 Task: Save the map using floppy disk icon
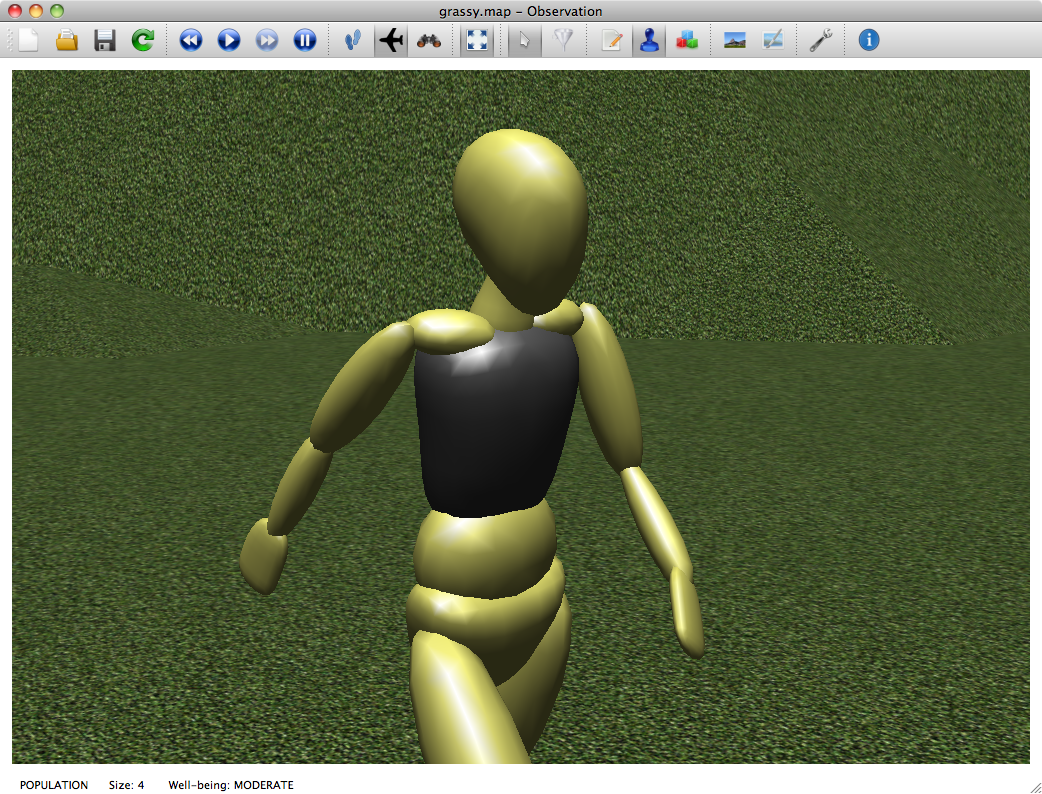coord(104,40)
